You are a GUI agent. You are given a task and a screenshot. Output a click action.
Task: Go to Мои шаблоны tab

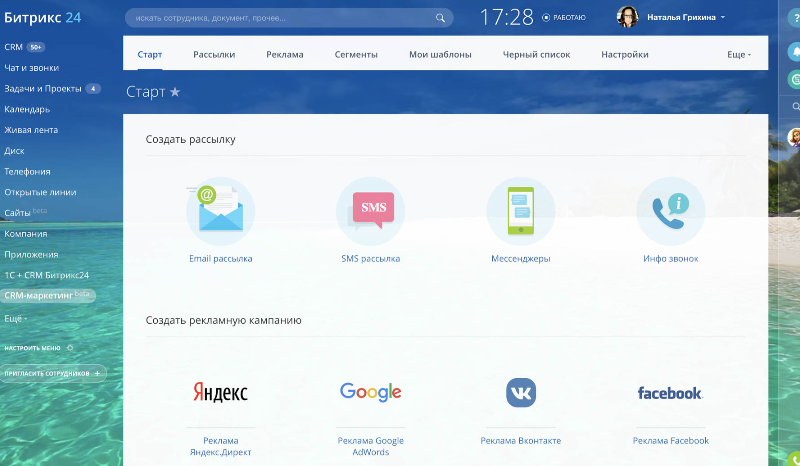[x=440, y=55]
